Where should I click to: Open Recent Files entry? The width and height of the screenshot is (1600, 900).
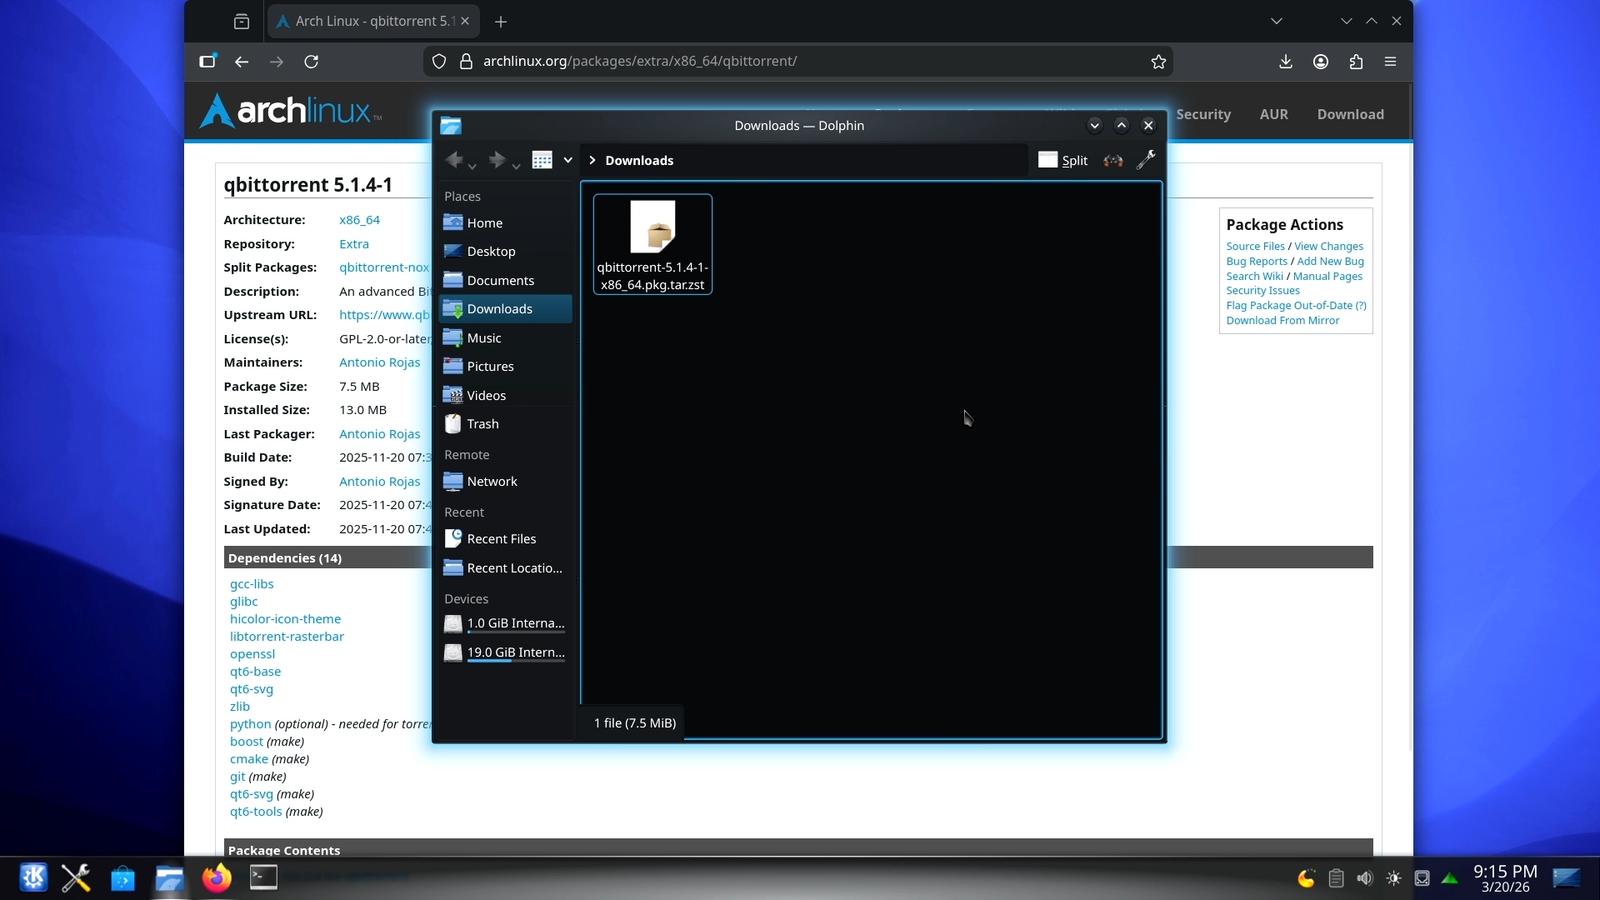[x=506, y=539]
